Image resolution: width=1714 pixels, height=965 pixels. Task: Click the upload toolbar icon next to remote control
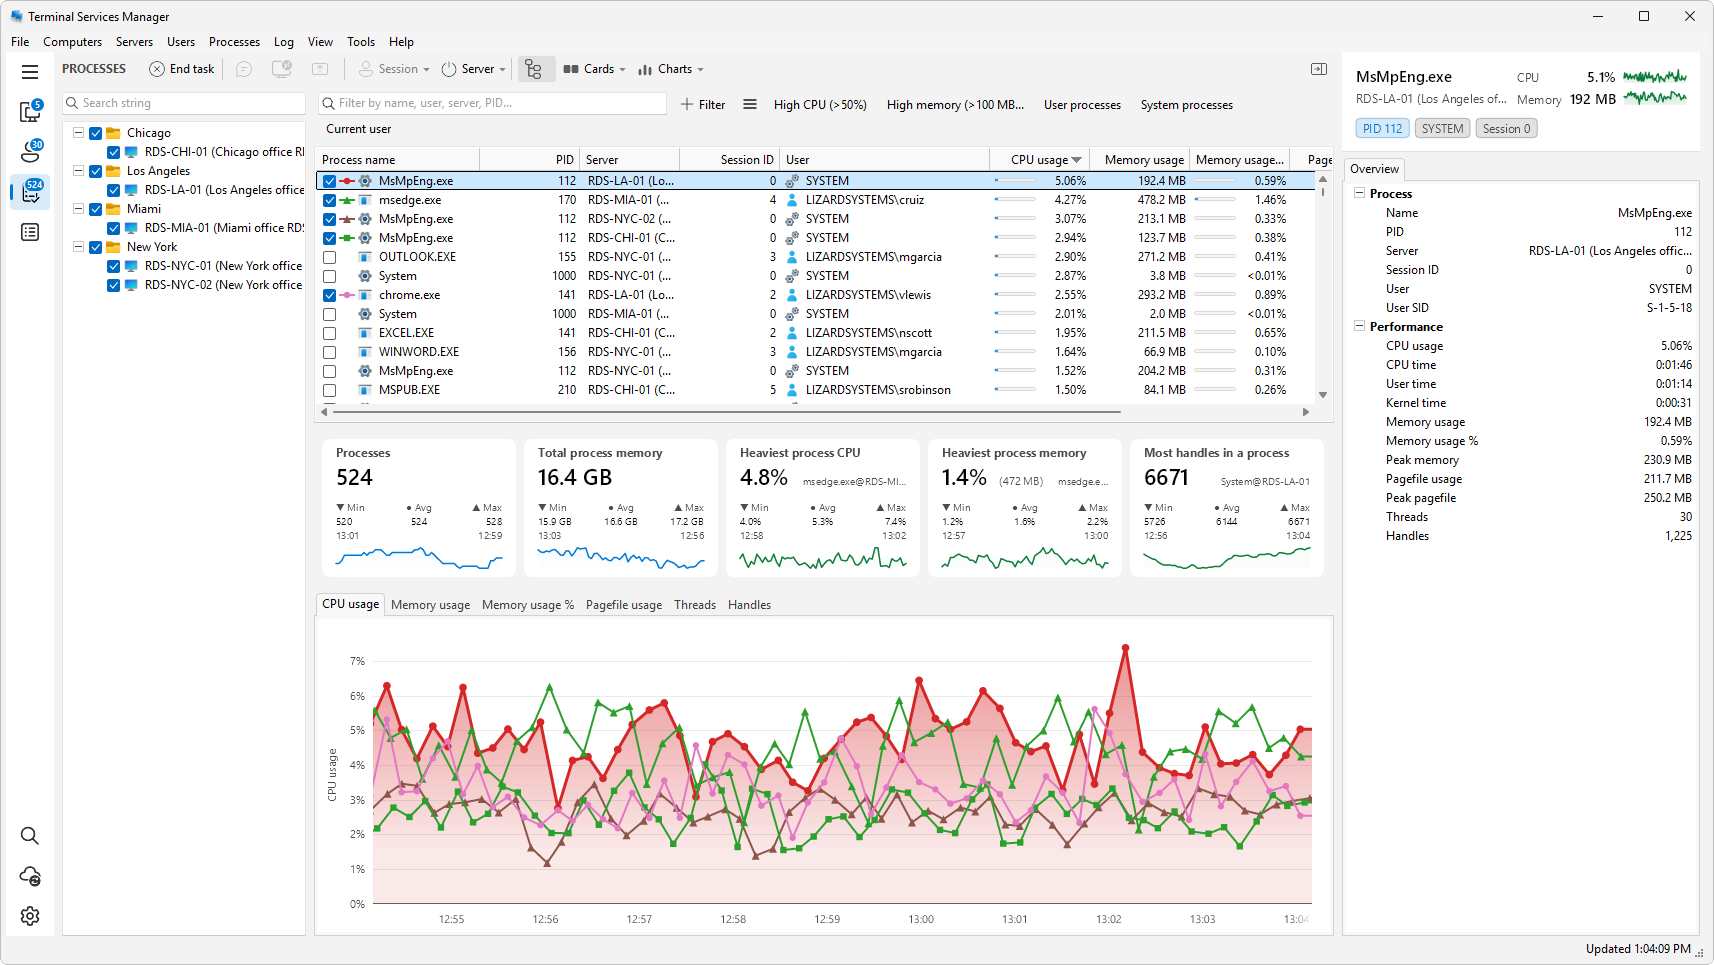(320, 69)
